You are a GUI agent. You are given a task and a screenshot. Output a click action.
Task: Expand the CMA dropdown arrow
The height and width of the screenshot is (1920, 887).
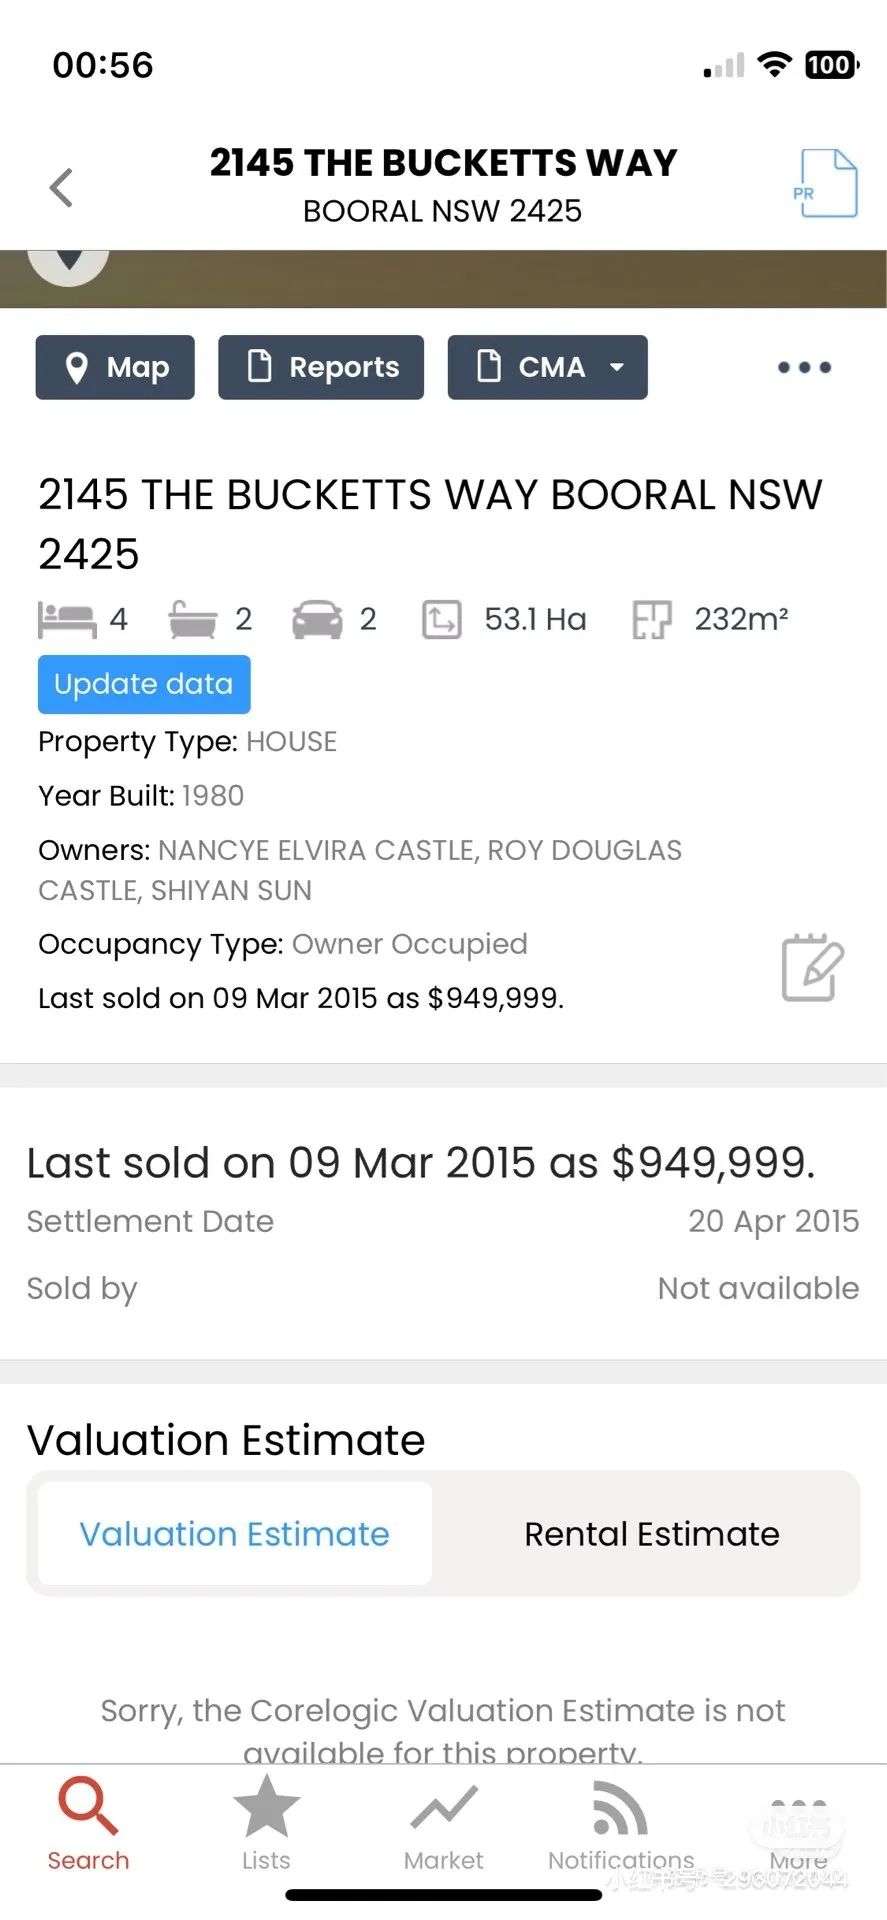click(617, 367)
